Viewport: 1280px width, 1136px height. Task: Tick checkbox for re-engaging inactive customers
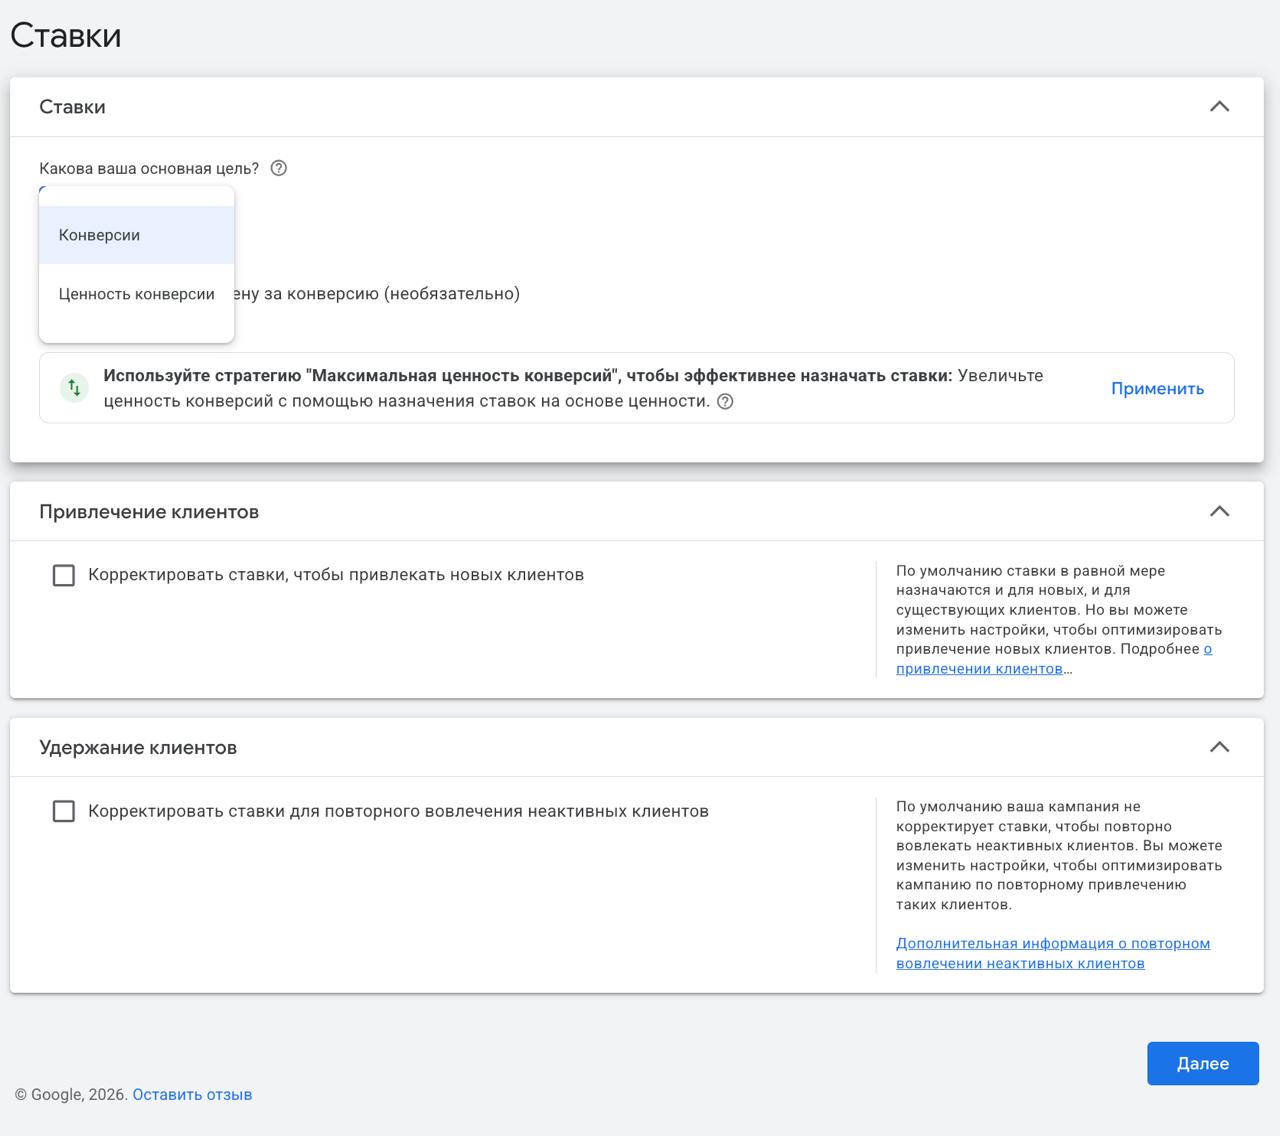click(x=64, y=811)
